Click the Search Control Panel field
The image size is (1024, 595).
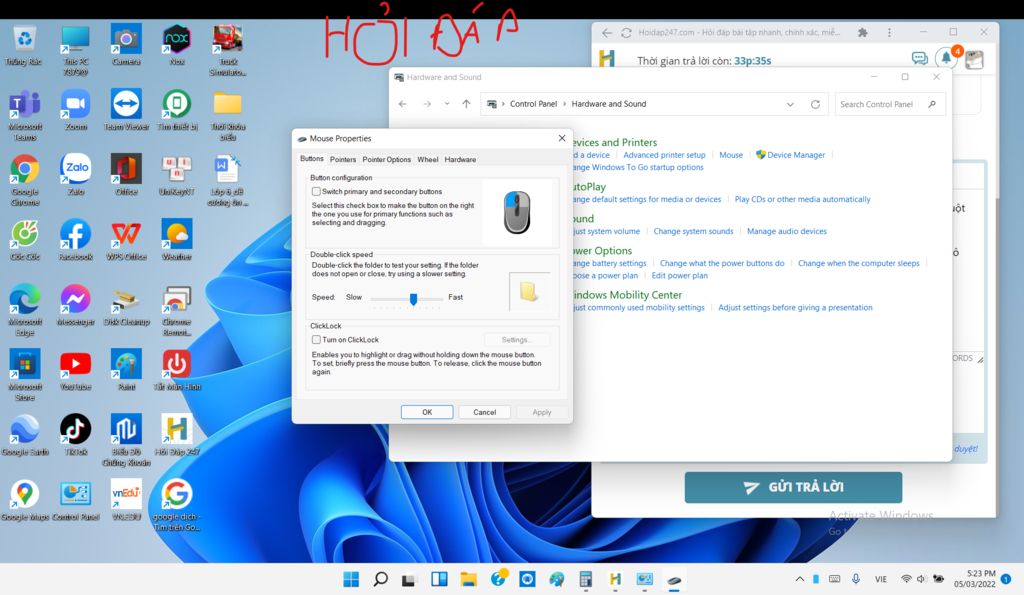coord(890,104)
